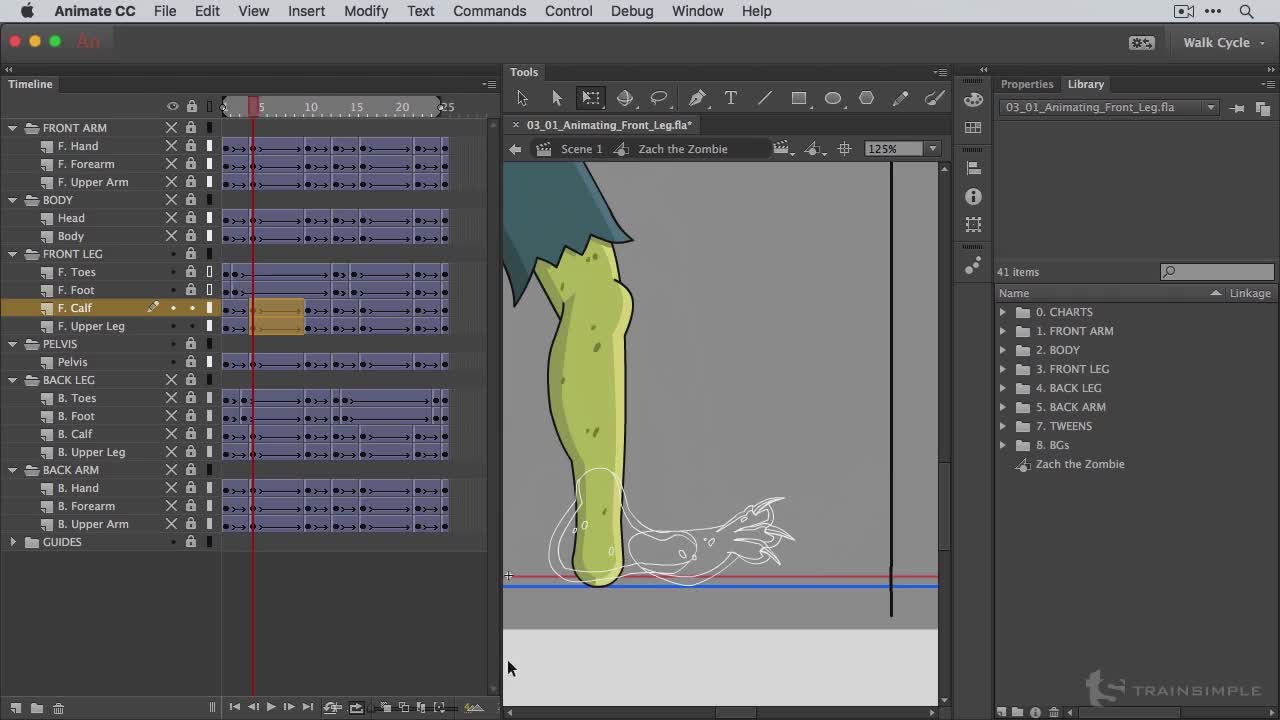1280x720 pixels.
Task: Open the Walk Cycle workspace dropdown
Action: (1223, 43)
